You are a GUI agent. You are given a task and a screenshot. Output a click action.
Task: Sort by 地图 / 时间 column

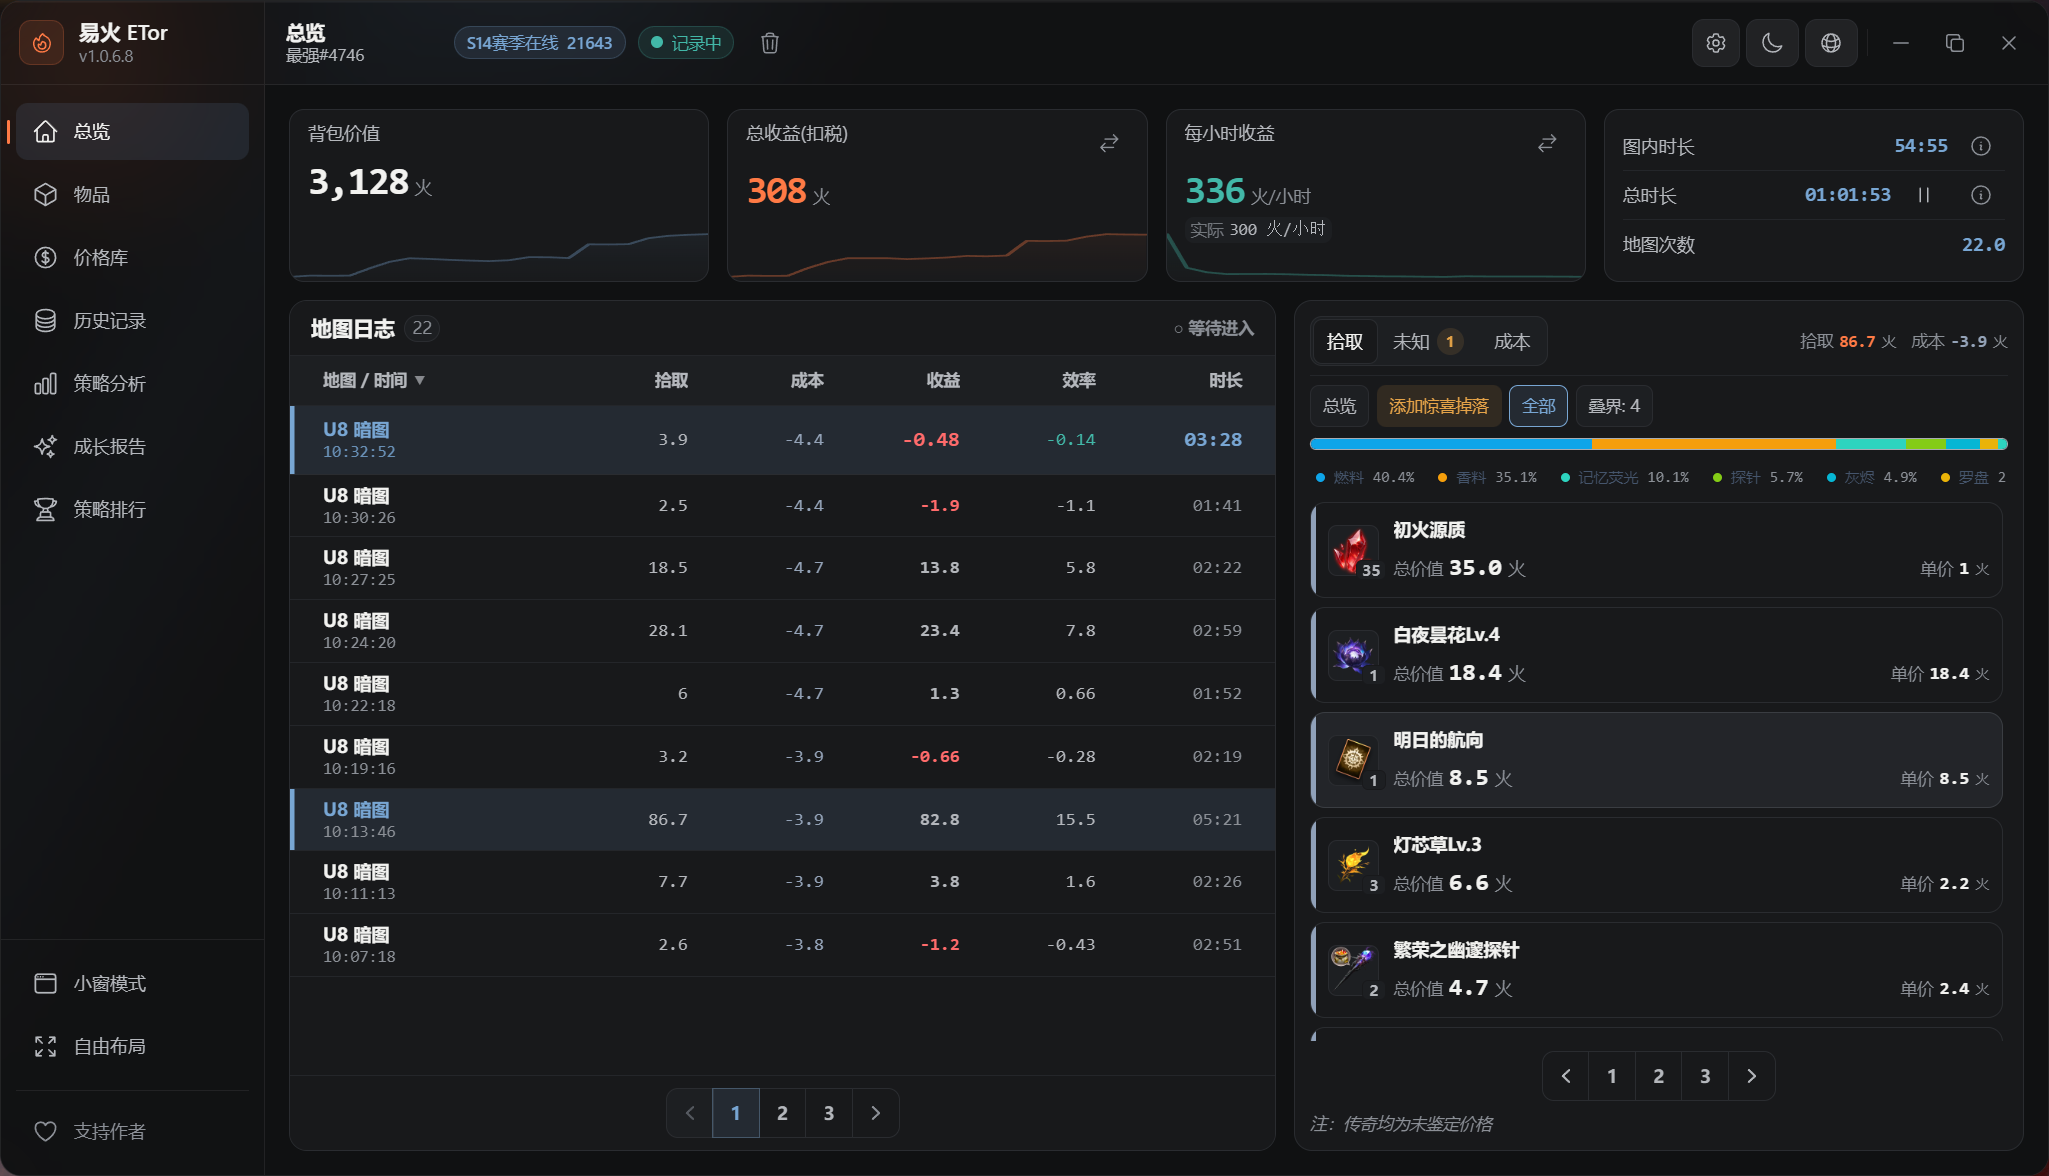[x=373, y=380]
